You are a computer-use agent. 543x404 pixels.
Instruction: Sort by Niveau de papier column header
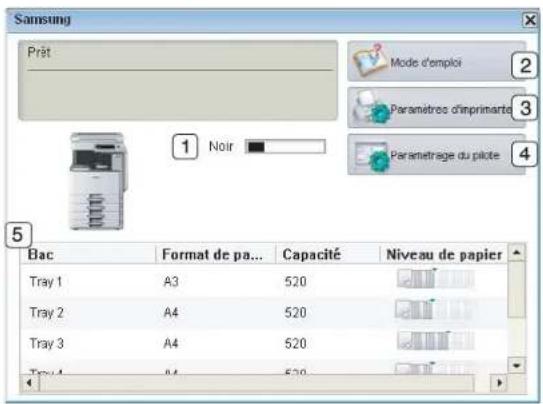[x=444, y=254]
